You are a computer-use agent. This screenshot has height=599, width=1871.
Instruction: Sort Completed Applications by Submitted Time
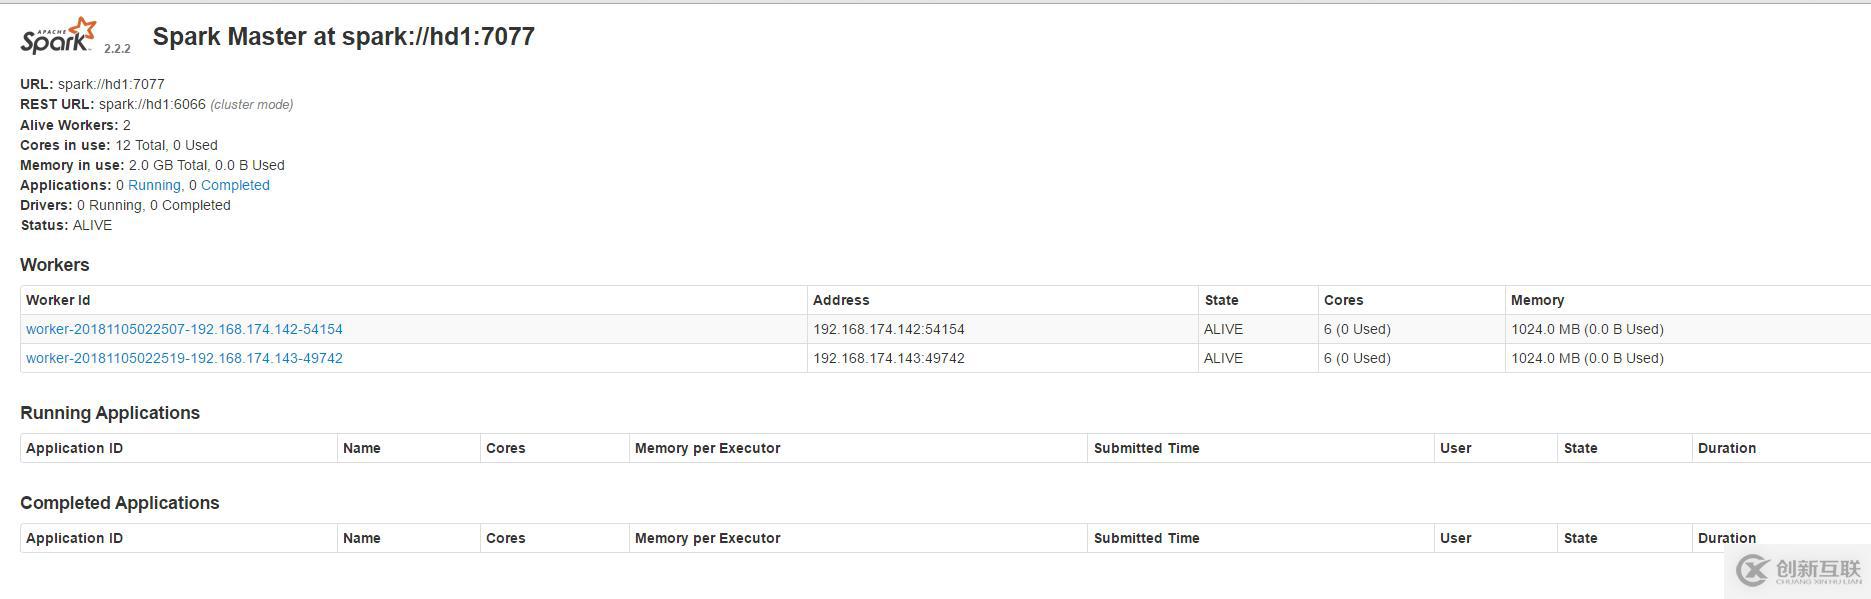point(1146,538)
